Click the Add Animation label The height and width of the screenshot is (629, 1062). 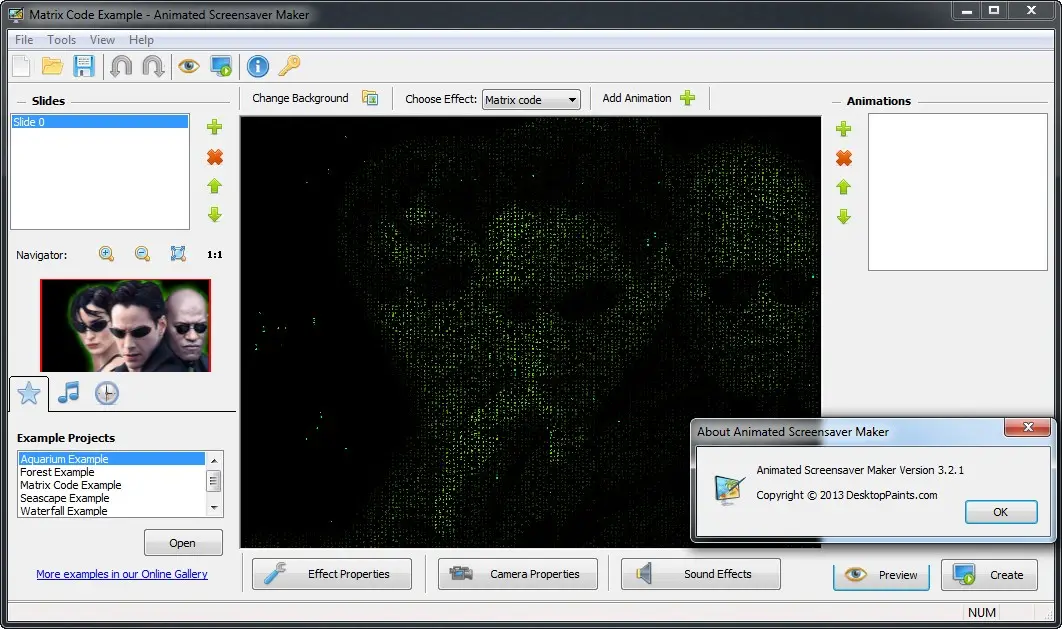click(637, 98)
